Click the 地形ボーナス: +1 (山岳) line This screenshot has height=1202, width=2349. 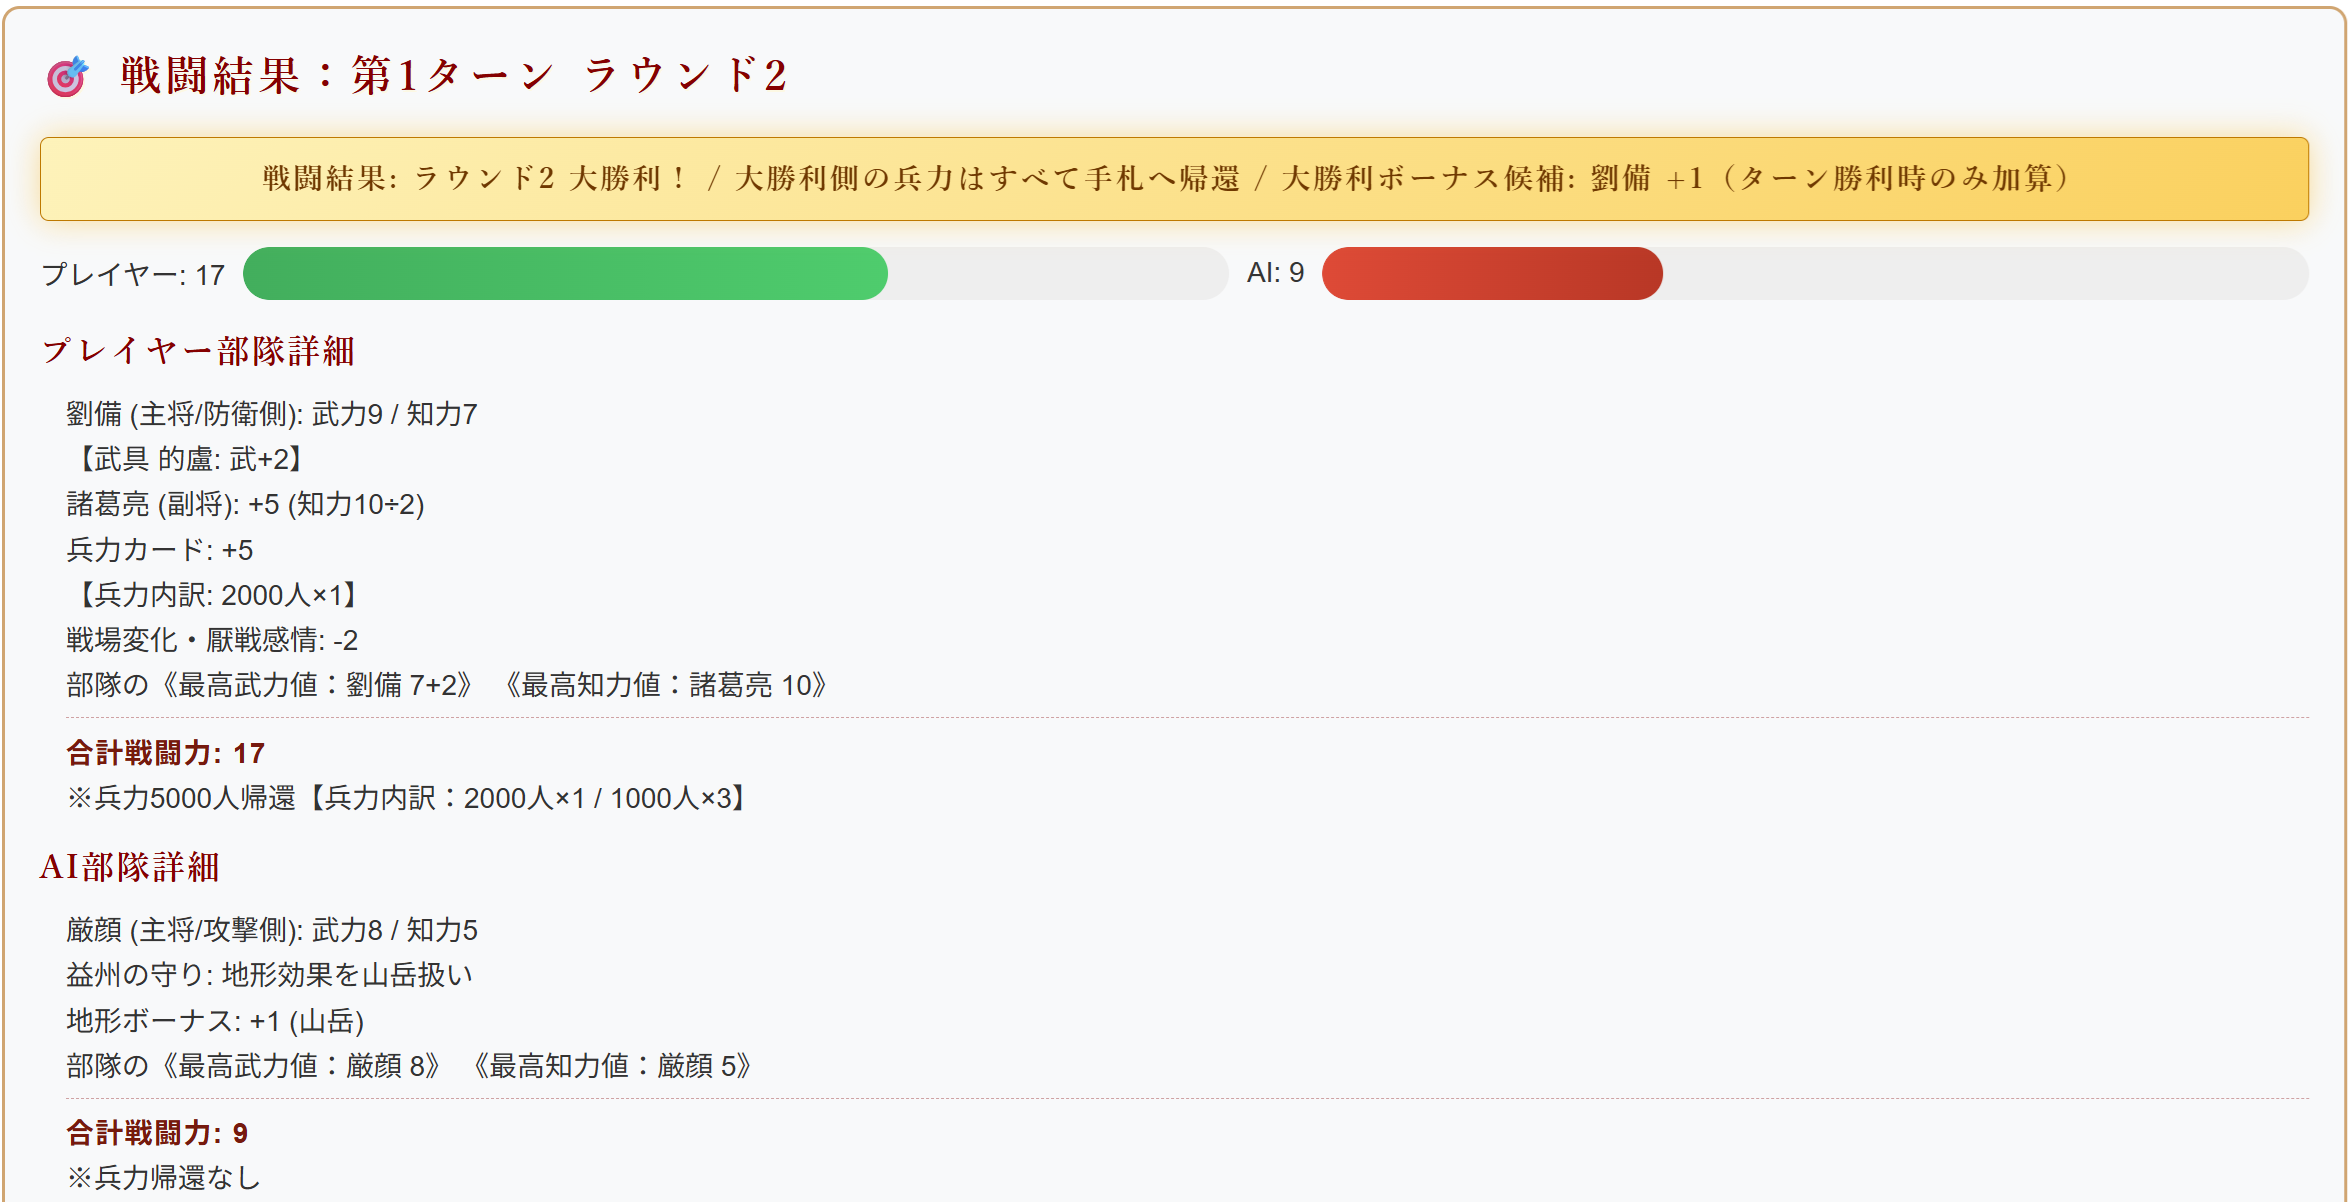[x=215, y=1021]
